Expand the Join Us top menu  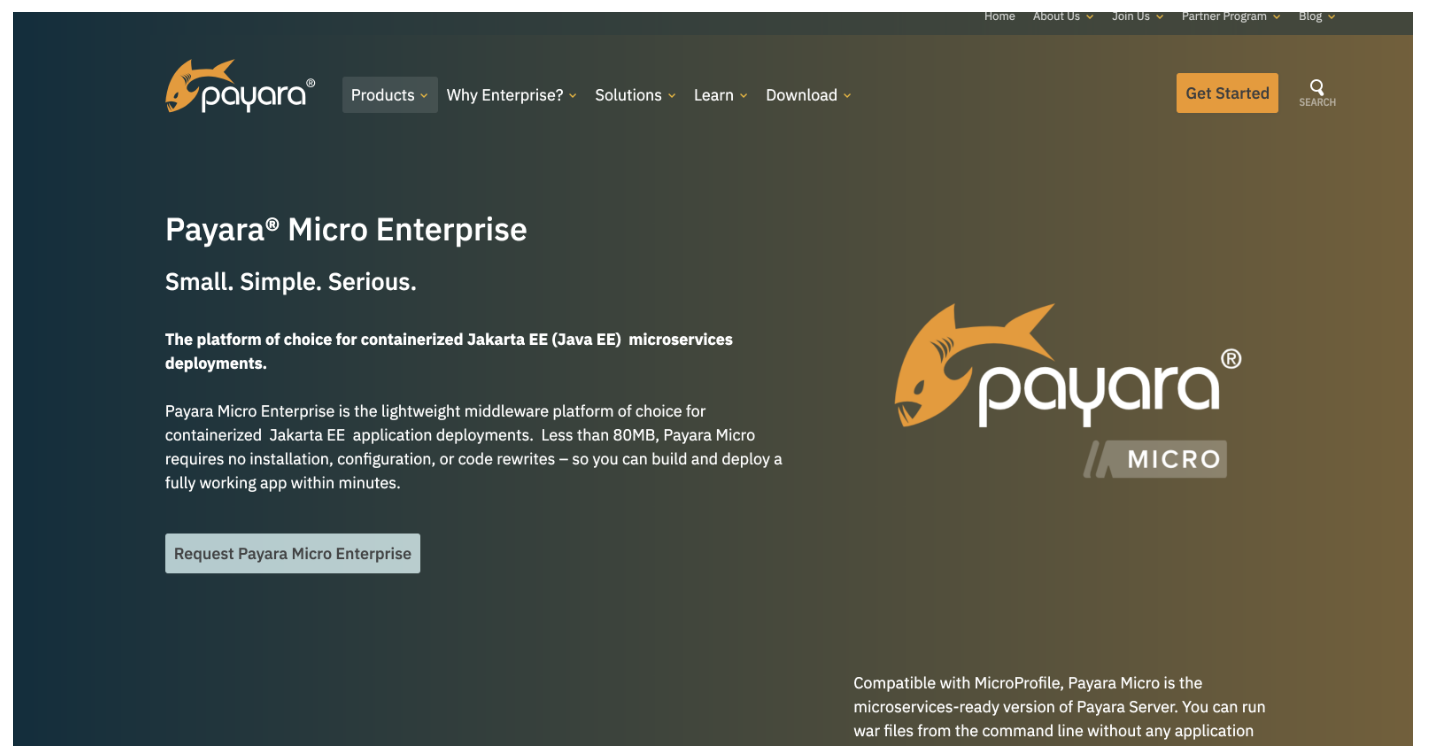click(1137, 16)
